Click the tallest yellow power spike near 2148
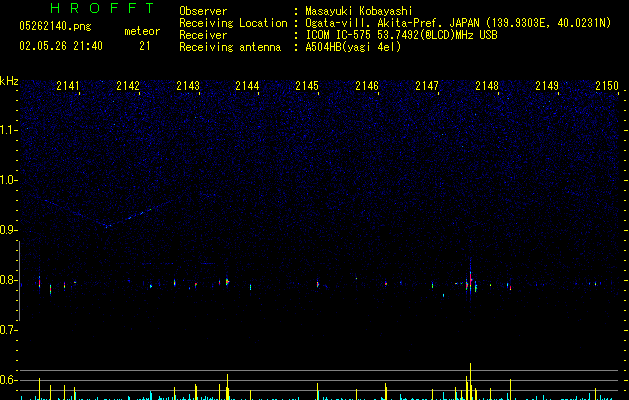 471,381
